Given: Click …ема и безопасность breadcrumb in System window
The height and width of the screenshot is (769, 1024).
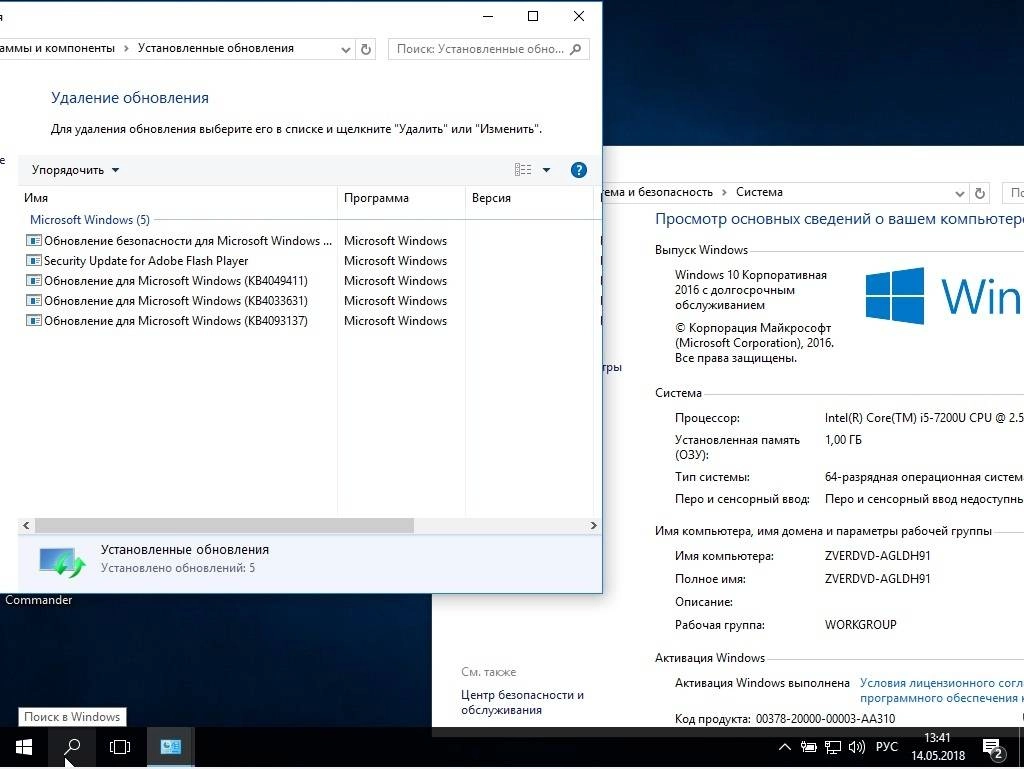Looking at the screenshot, I should [x=657, y=192].
